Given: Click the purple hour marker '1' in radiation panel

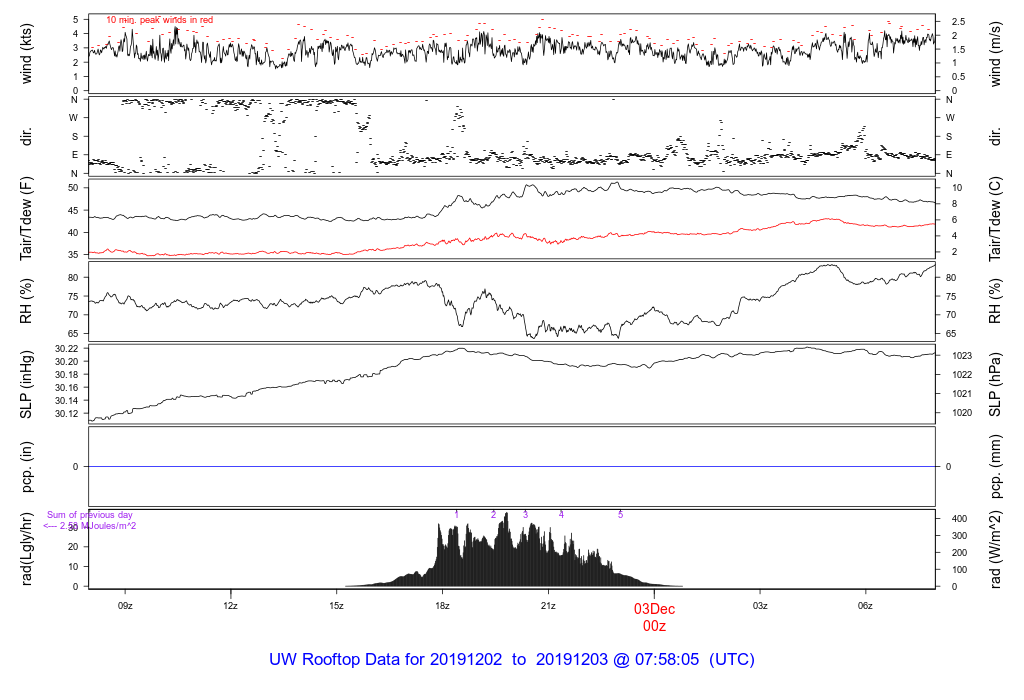Looking at the screenshot, I should coord(456,515).
